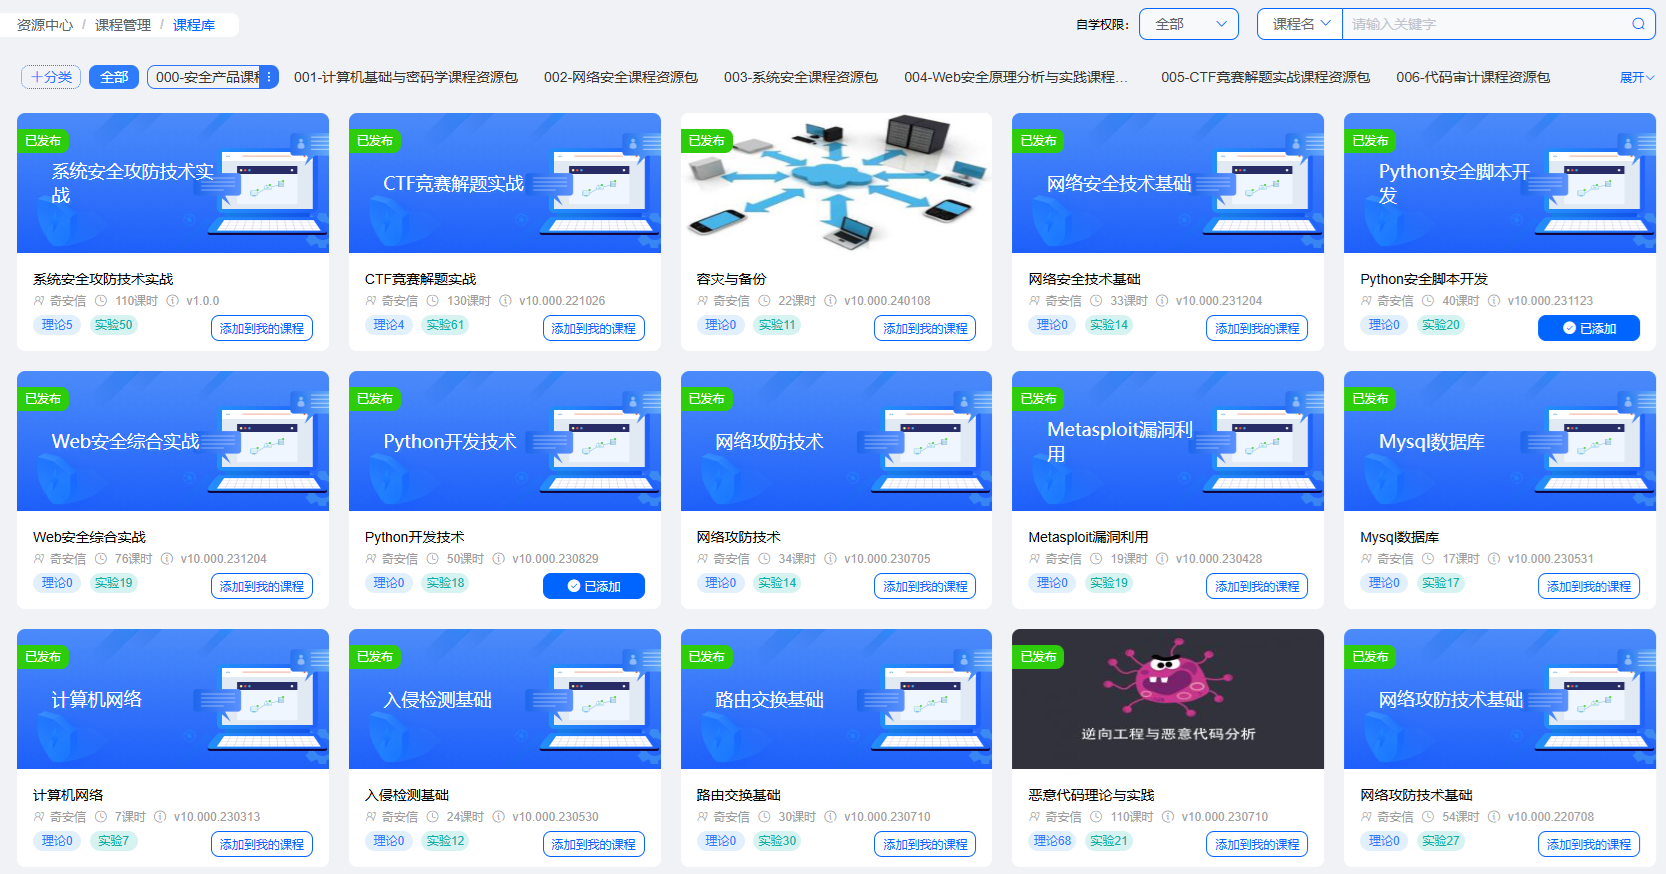Click course title 路由交换基础
1666x874 pixels.
(739, 795)
